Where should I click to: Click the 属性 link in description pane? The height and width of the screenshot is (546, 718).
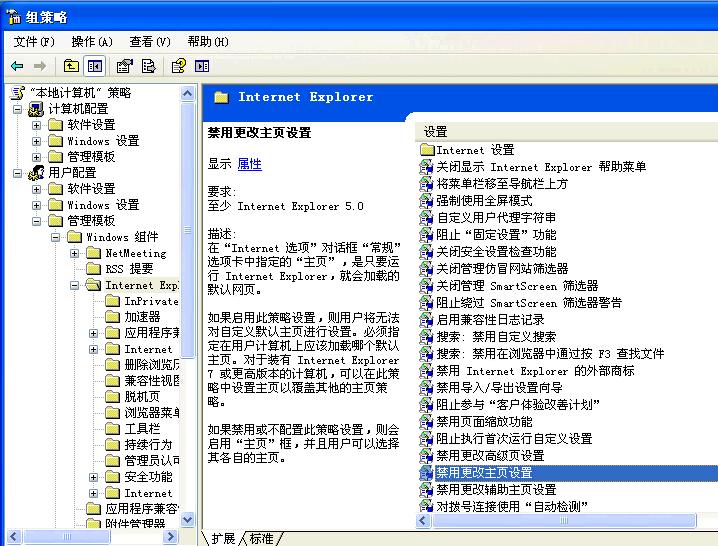[249, 164]
